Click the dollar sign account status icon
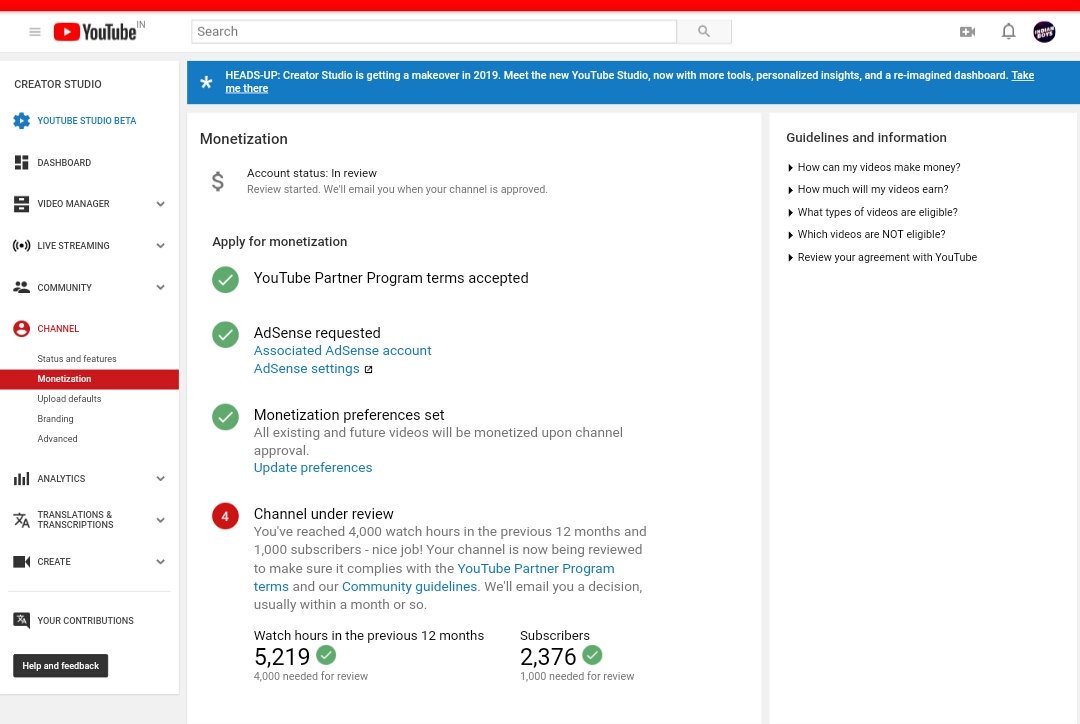Image resolution: width=1080 pixels, height=724 pixels. 218,181
